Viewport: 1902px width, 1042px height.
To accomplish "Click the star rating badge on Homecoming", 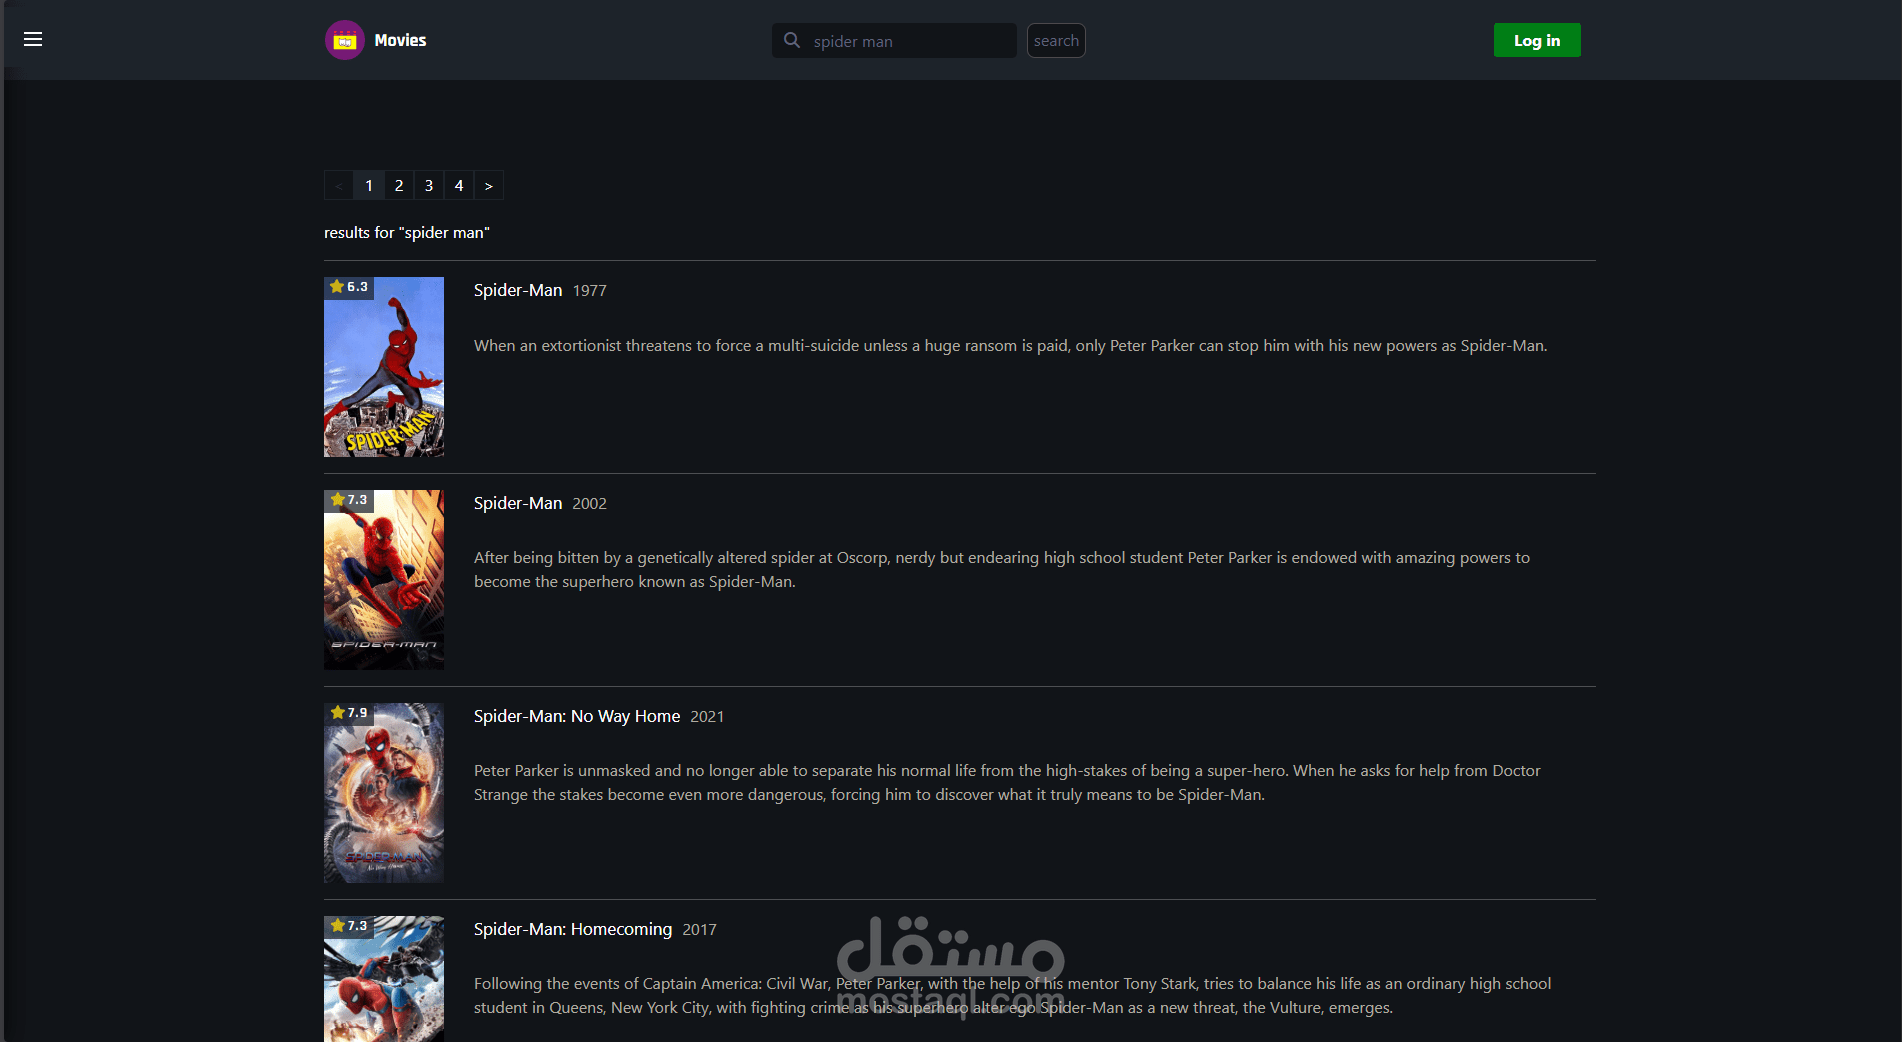I will pyautogui.click(x=349, y=926).
